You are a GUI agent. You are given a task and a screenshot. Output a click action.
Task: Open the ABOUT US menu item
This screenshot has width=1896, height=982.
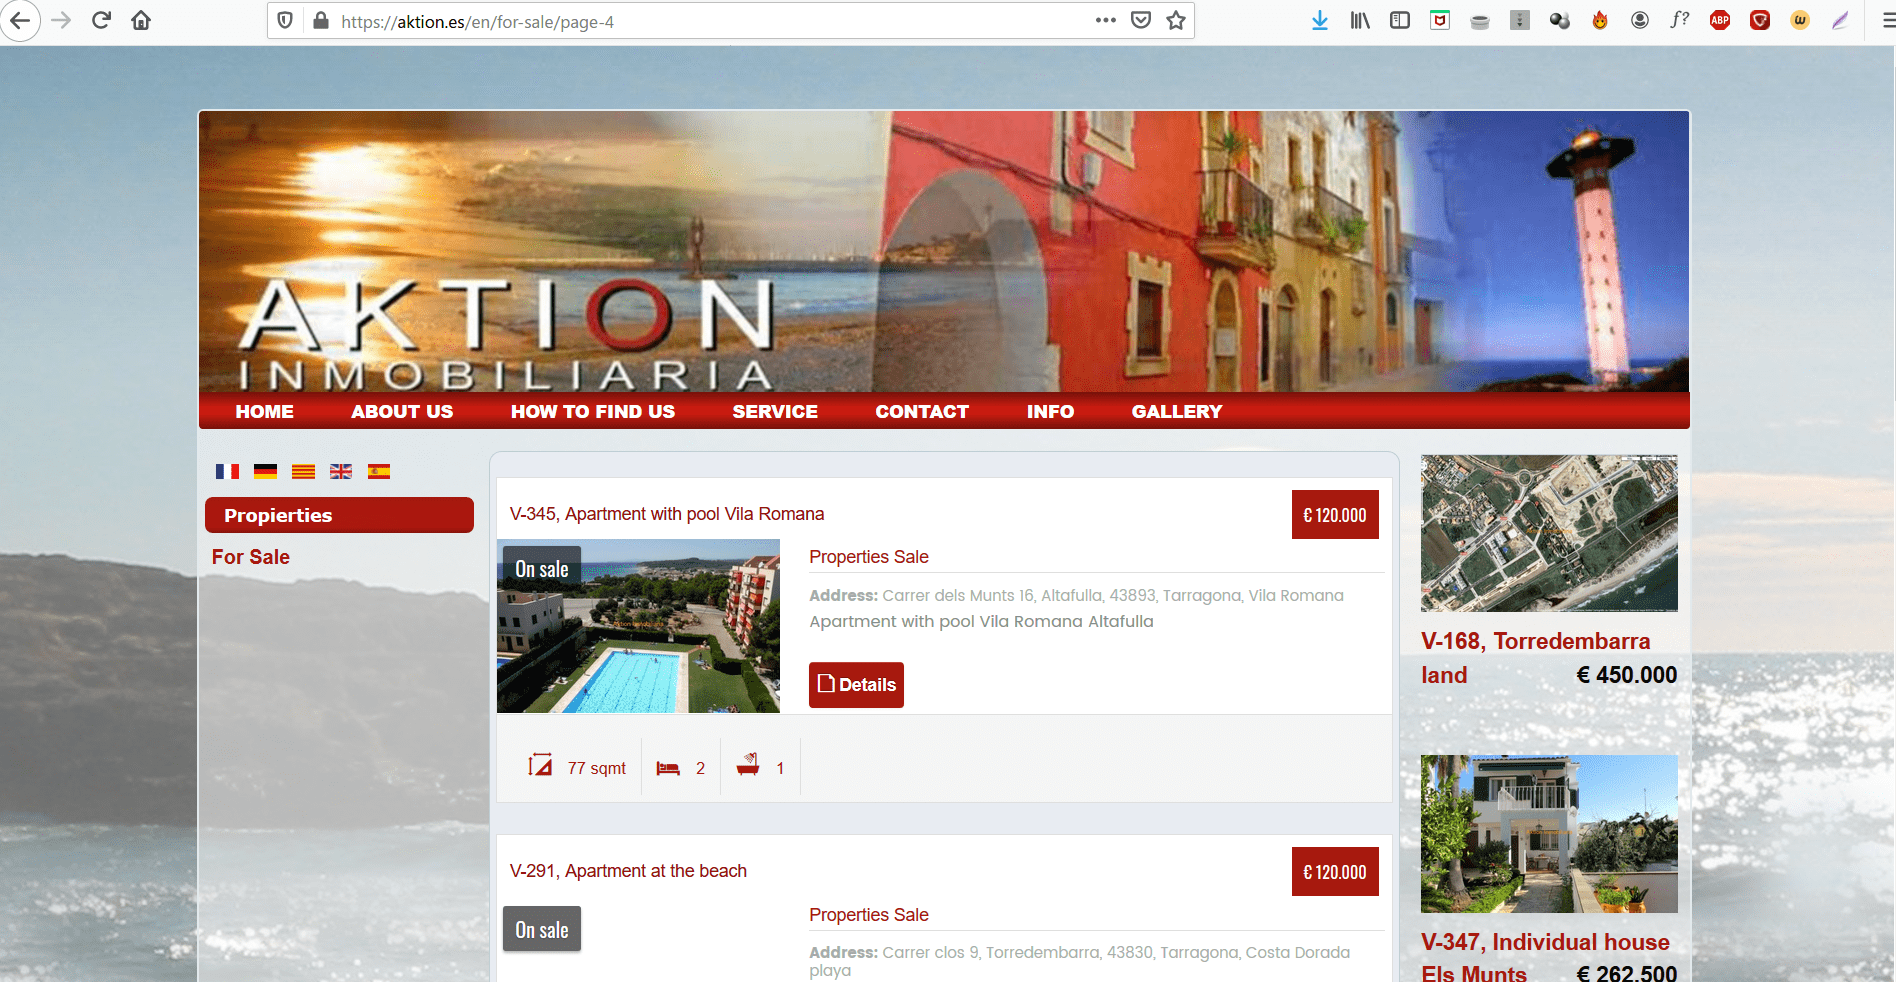402,411
